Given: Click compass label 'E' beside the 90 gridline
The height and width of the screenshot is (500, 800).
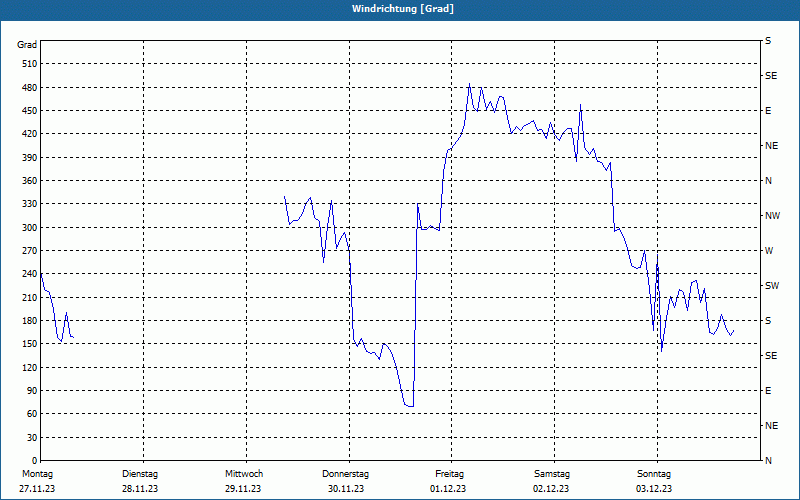Looking at the screenshot, I should click(768, 391).
